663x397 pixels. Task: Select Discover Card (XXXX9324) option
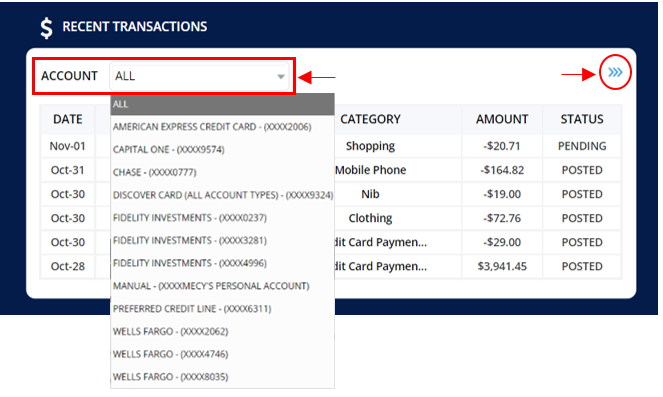[x=222, y=195]
